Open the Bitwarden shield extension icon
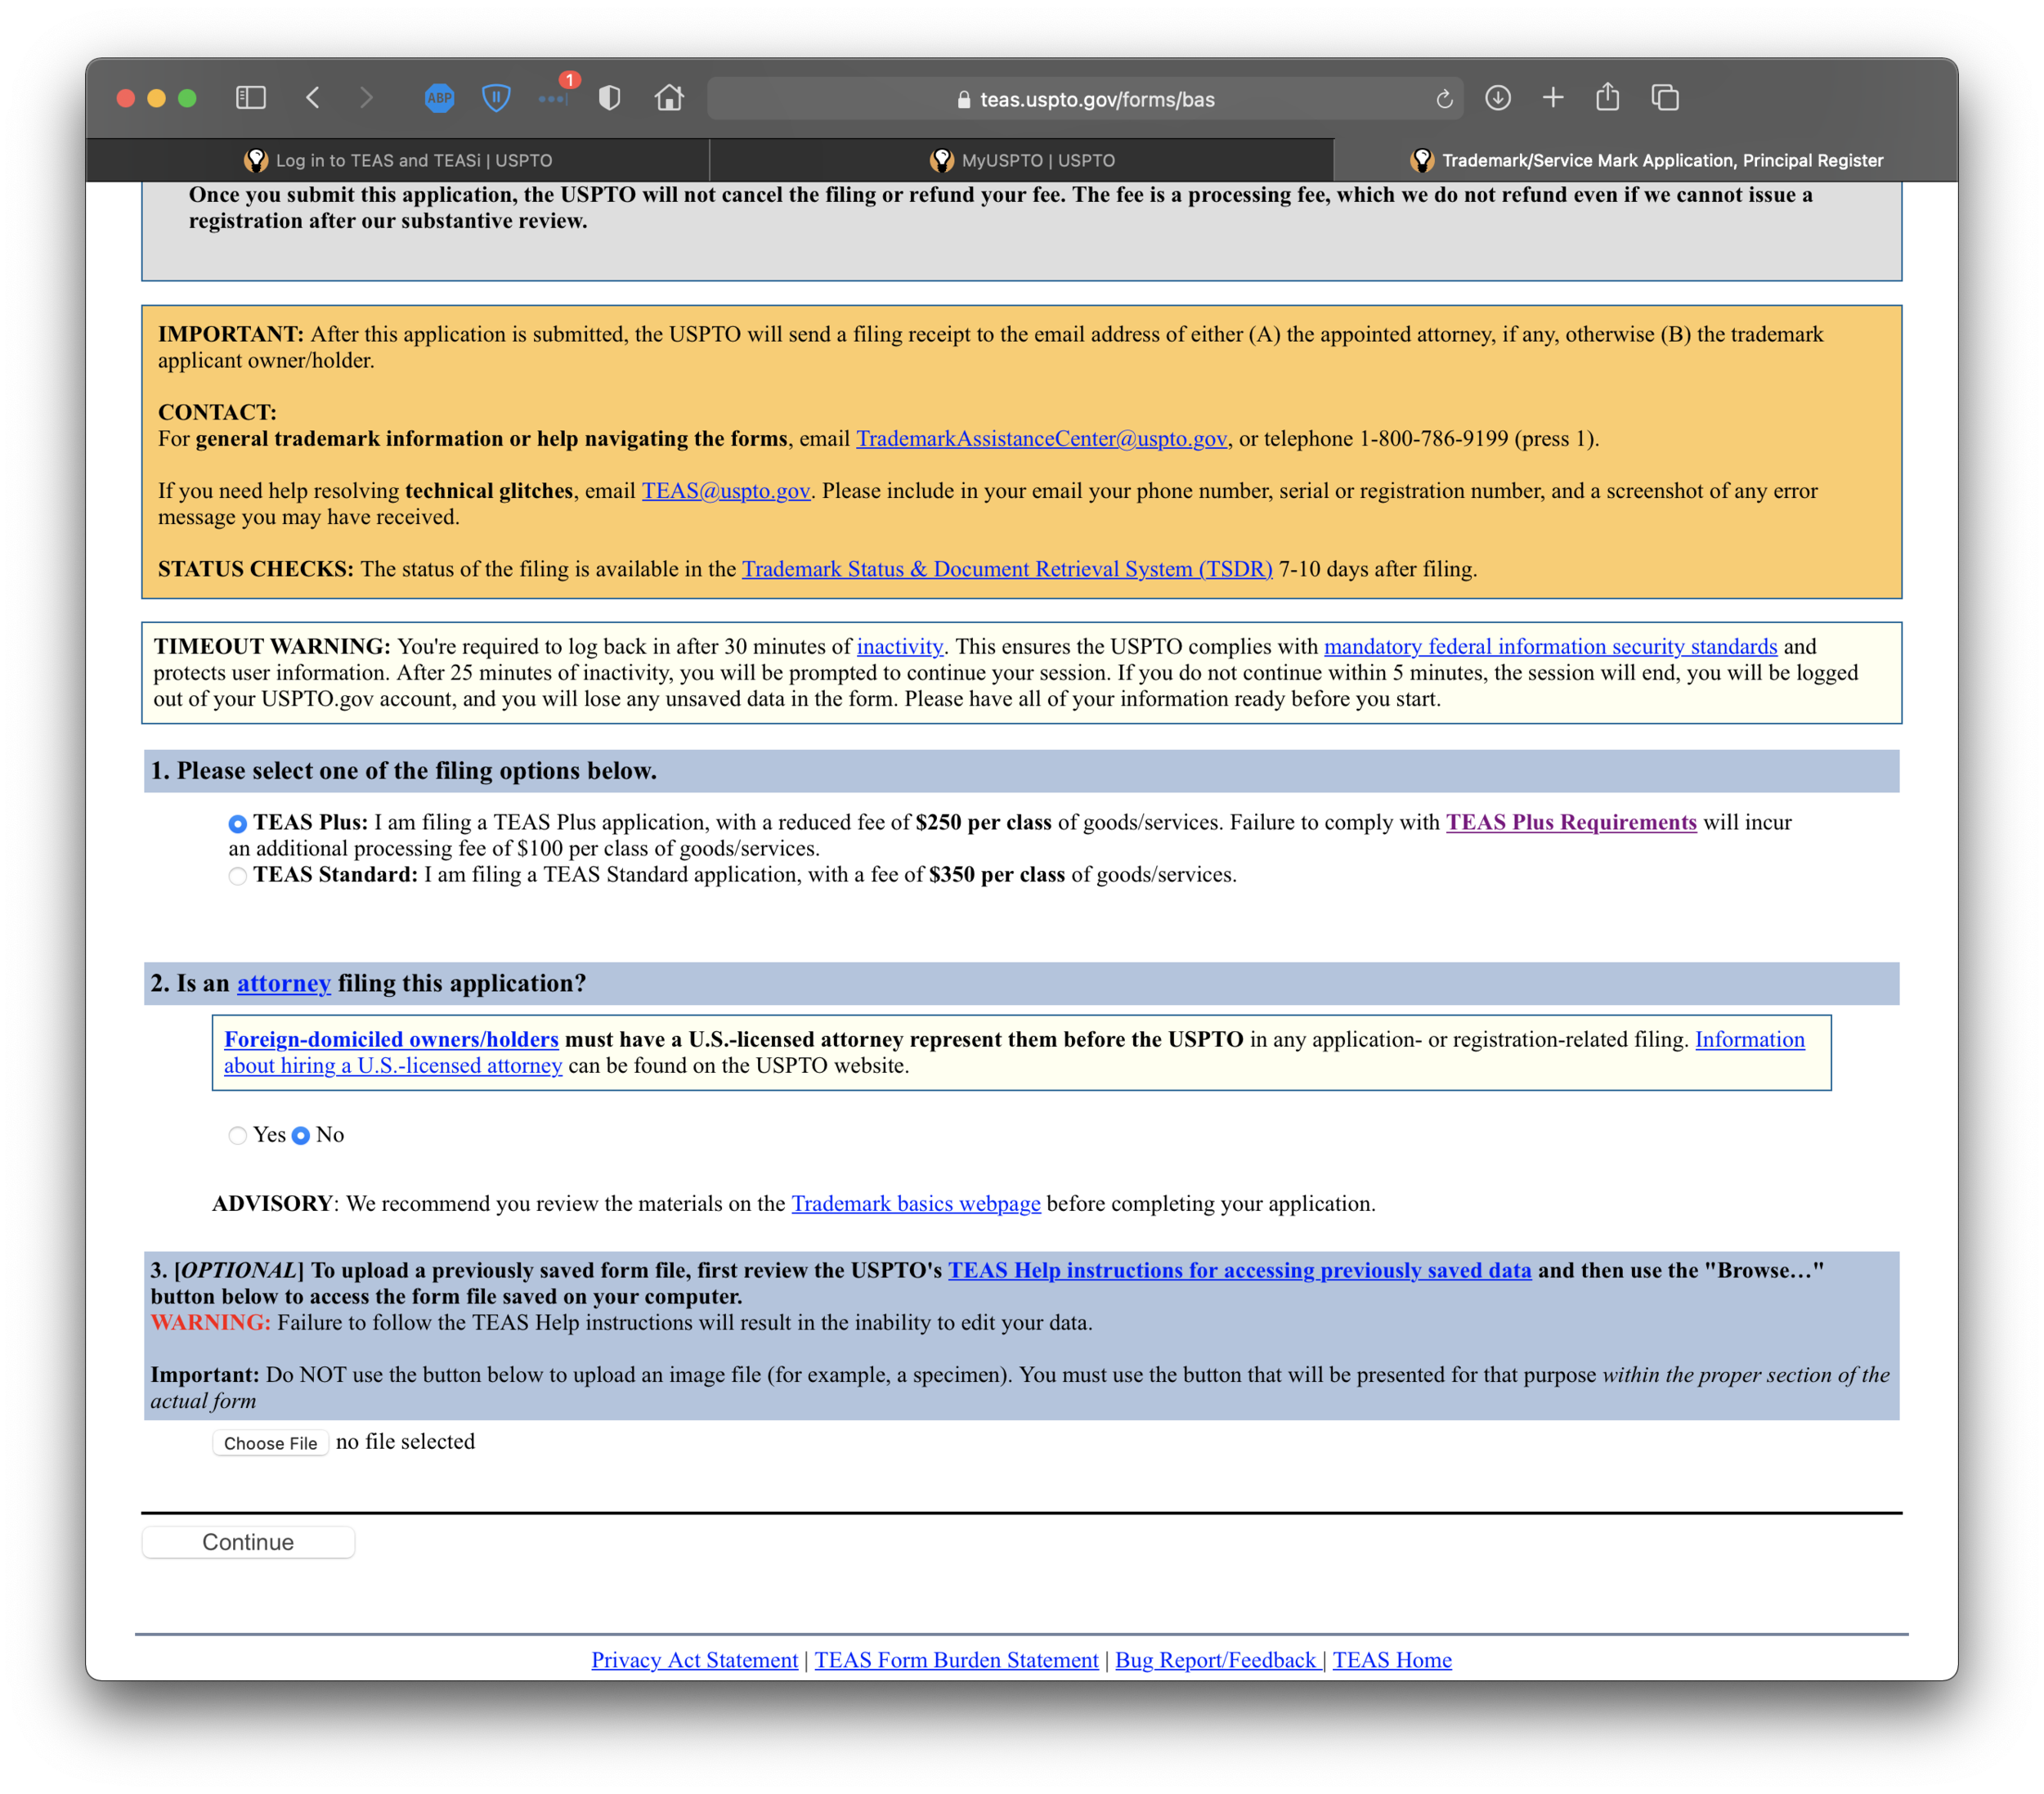 [x=496, y=98]
